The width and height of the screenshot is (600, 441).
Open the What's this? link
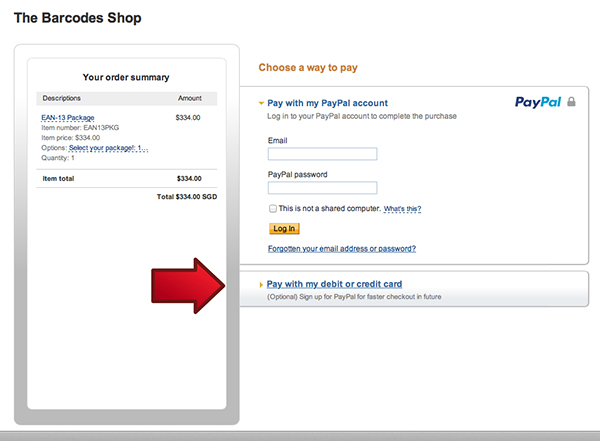pyautogui.click(x=402, y=209)
